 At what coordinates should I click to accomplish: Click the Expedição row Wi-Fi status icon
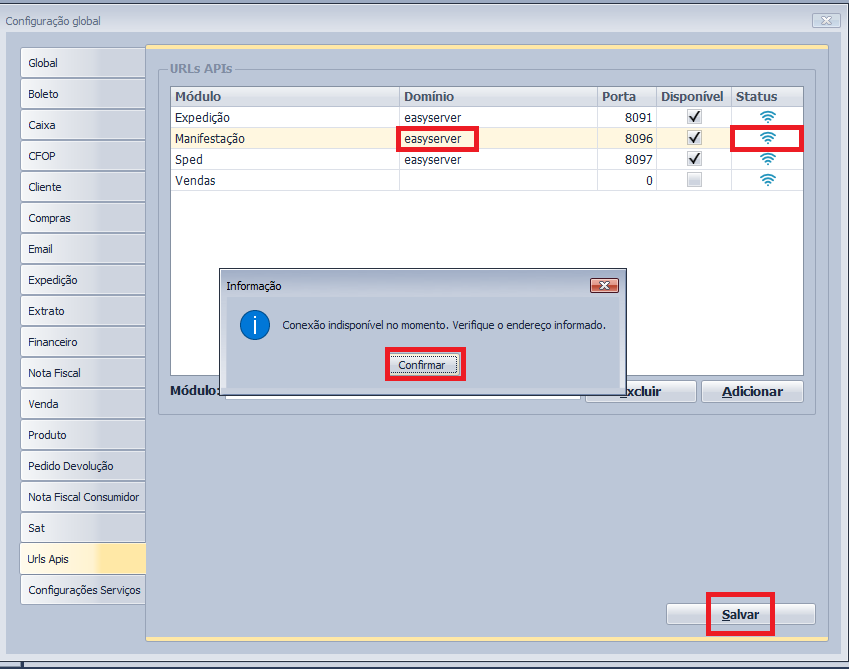tap(767, 117)
